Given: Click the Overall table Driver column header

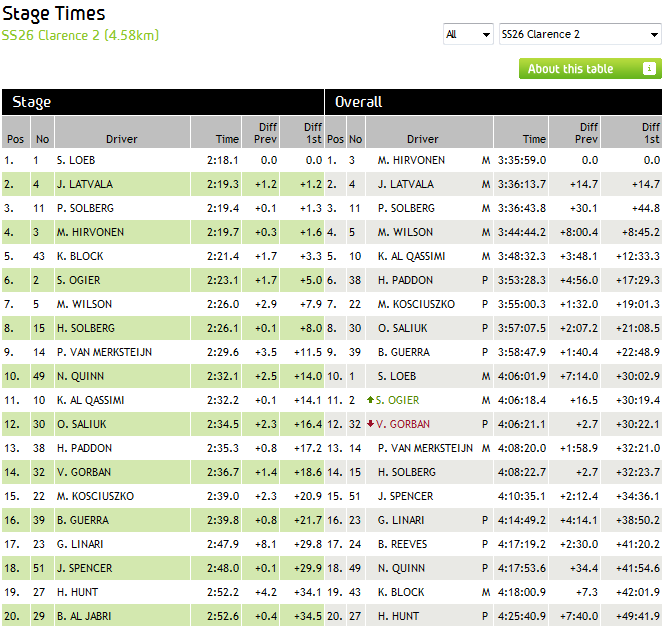Looking at the screenshot, I should [429, 132].
